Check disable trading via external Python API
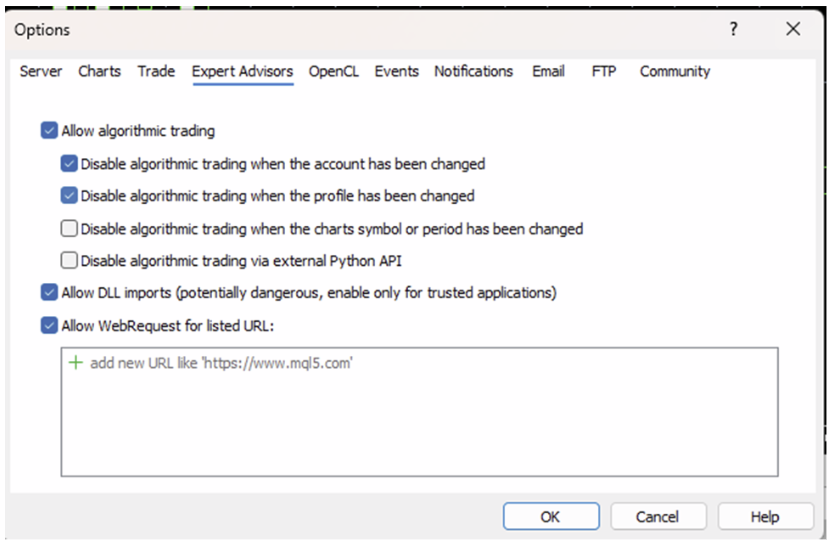This screenshot has width=830, height=540. click(x=69, y=261)
